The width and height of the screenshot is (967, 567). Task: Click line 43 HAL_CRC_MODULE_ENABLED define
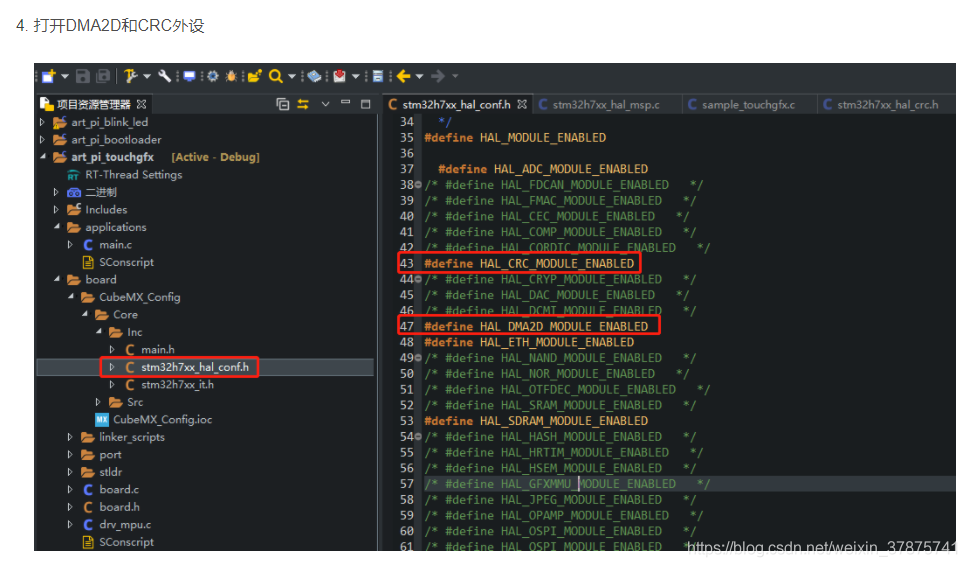529,263
